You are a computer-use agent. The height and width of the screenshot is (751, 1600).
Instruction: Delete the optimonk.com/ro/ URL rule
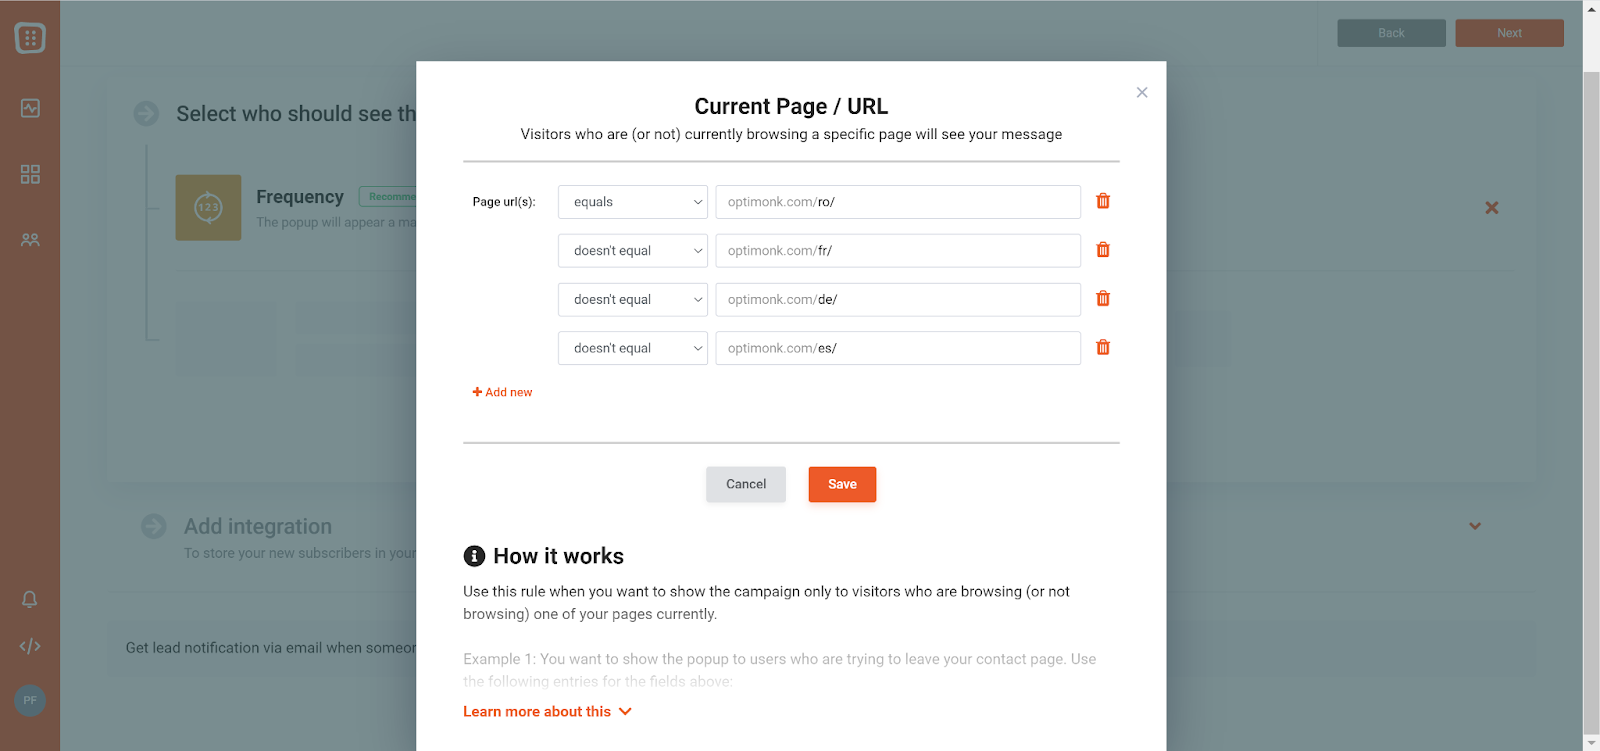pyautogui.click(x=1103, y=201)
